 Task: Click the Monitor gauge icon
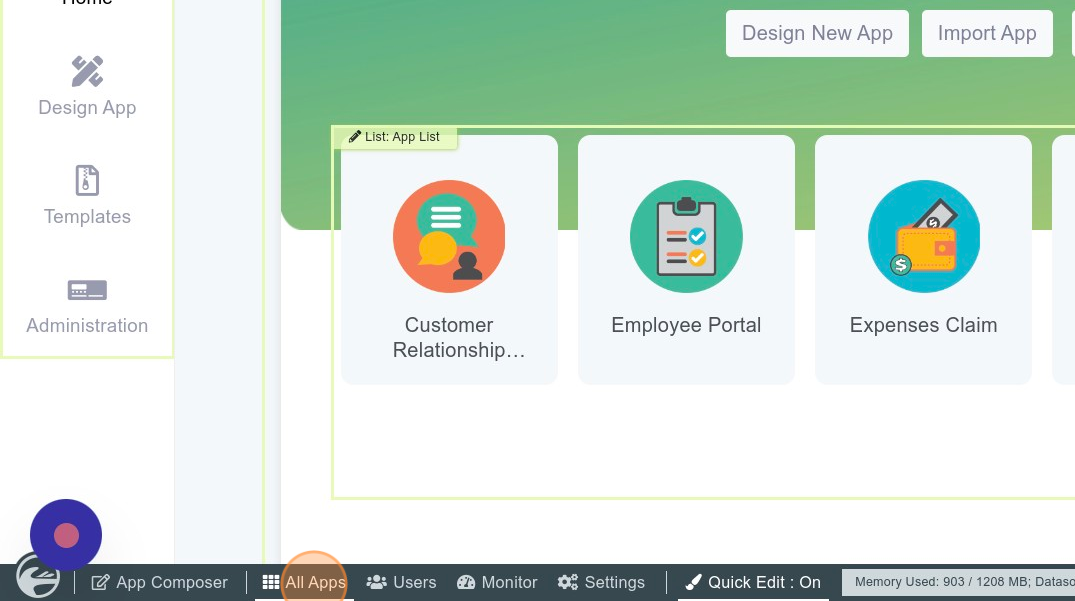coord(466,582)
